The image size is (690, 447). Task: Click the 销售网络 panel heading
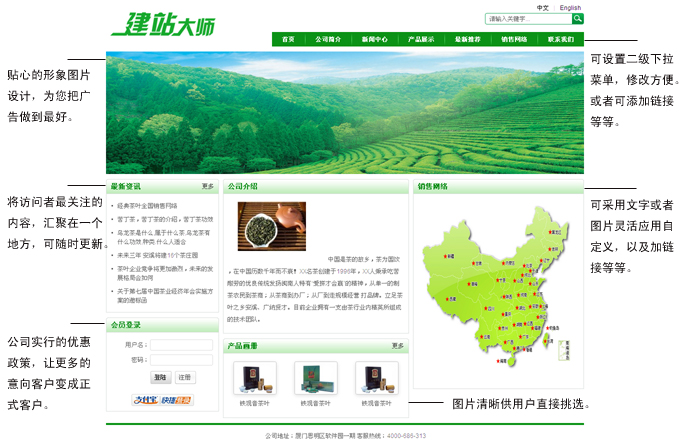(433, 187)
